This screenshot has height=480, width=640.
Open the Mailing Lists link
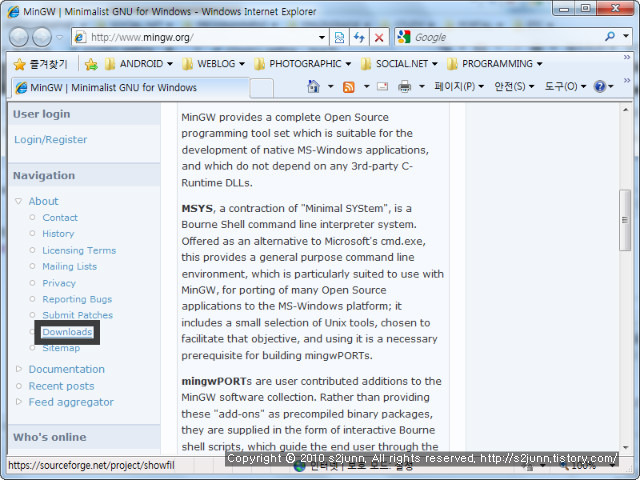tap(70, 267)
